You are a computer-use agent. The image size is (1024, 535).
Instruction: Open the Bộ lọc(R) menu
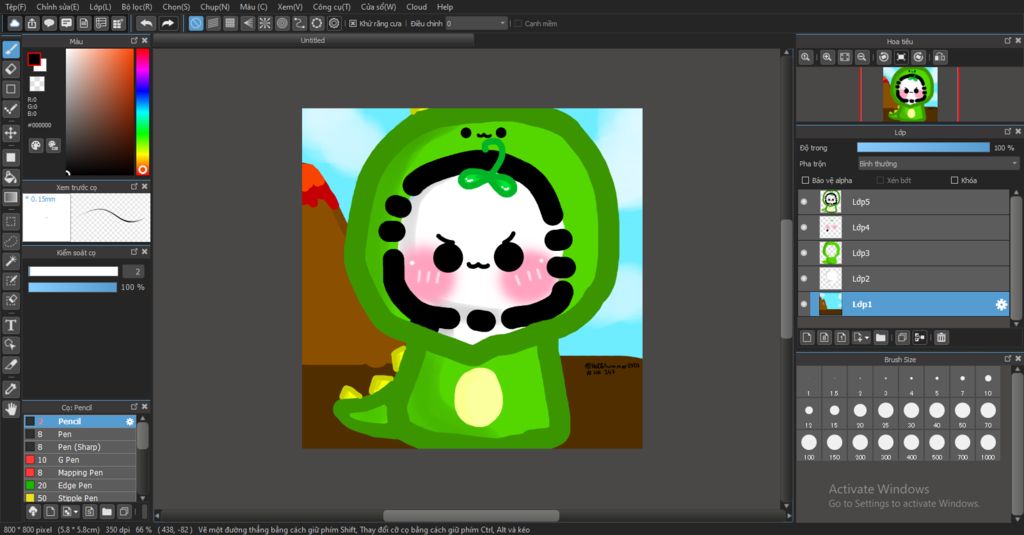(136, 7)
